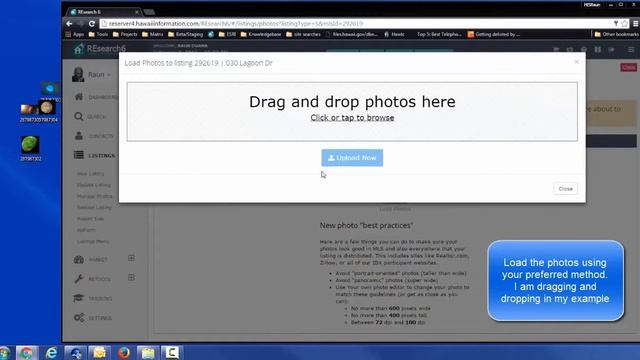
Task: Open the Training graduation cap icon
Action: tap(79, 298)
